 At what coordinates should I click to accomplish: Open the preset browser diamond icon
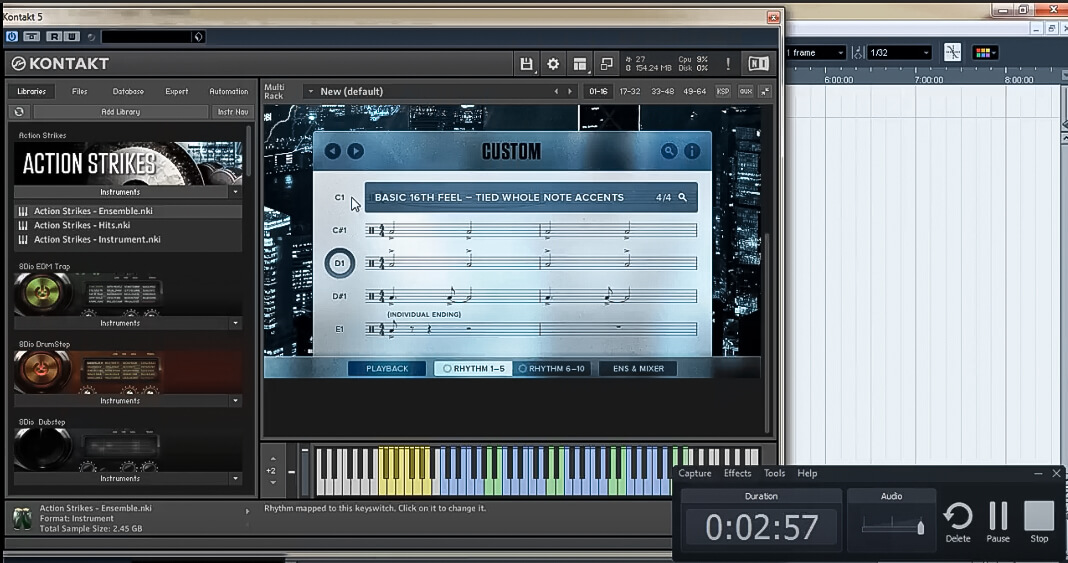pos(198,36)
